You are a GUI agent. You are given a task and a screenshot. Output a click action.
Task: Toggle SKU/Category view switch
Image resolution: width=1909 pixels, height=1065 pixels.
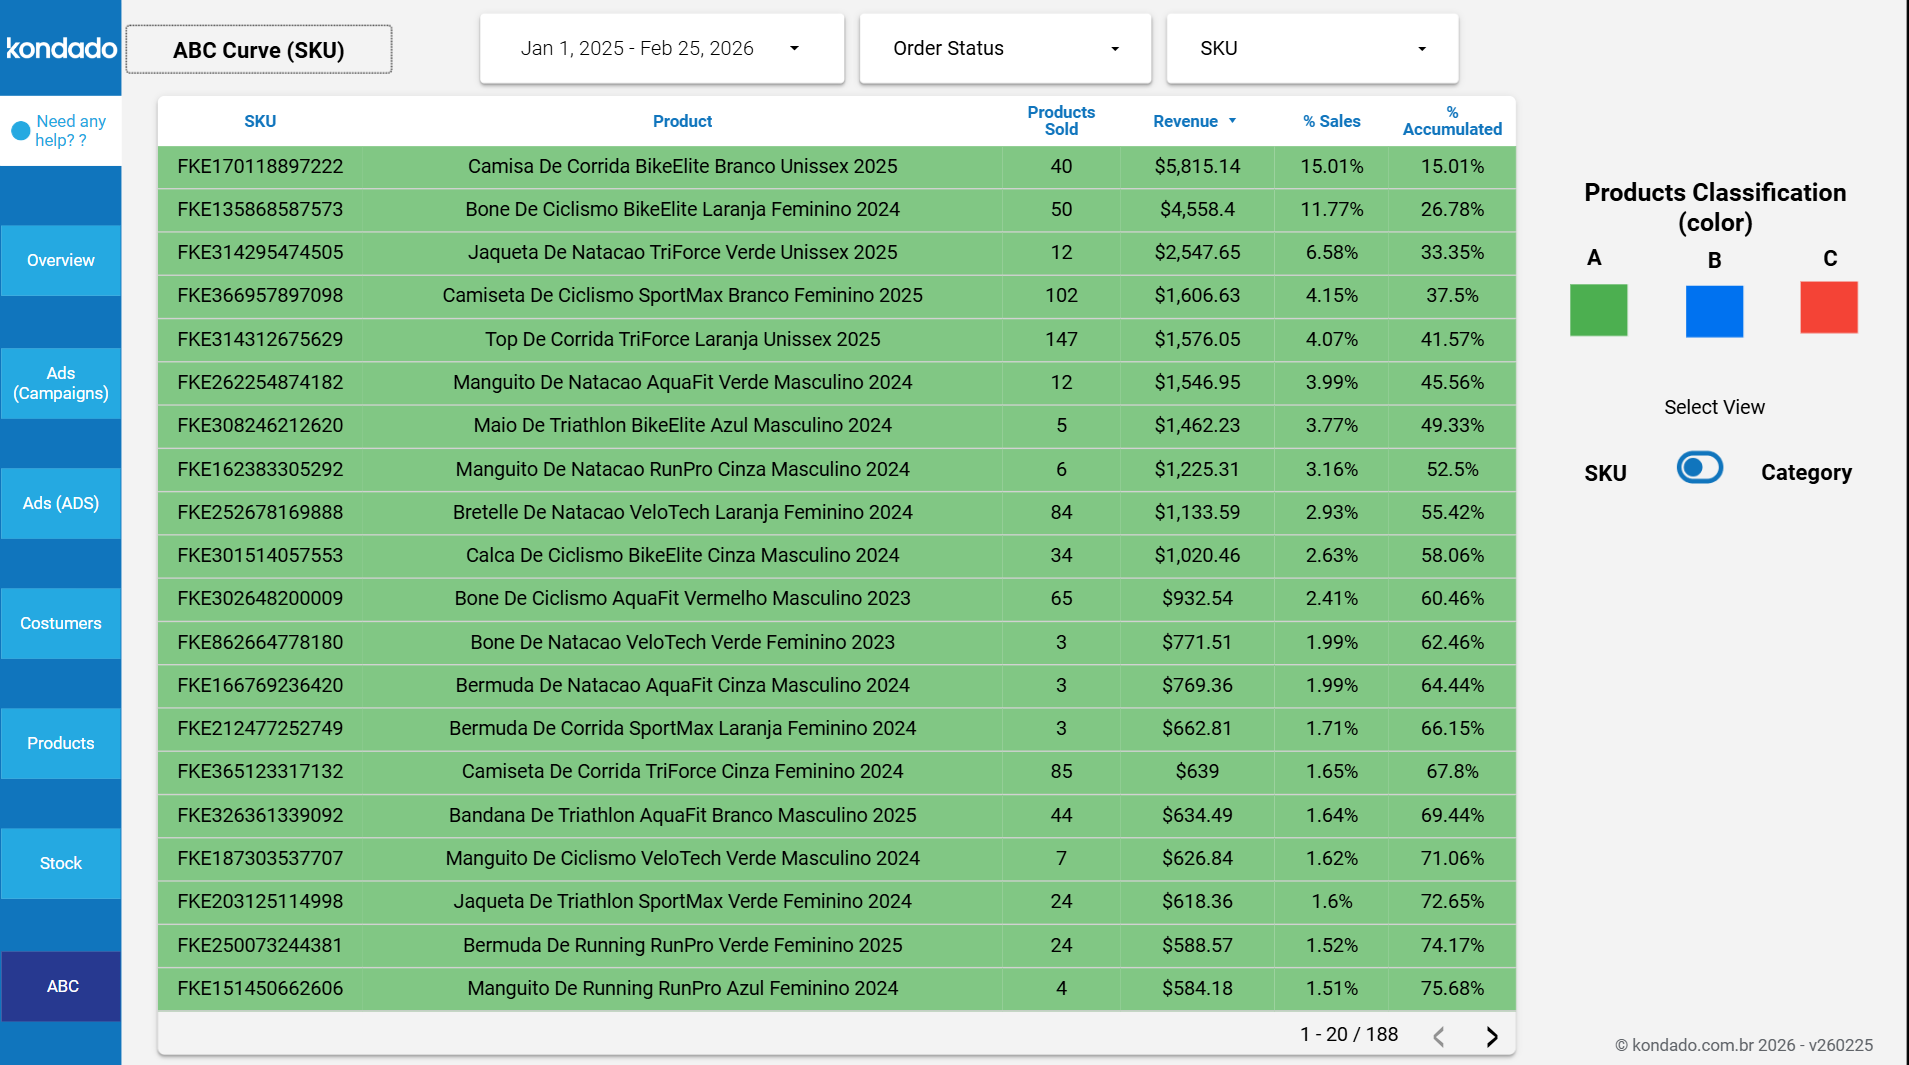click(x=1699, y=468)
